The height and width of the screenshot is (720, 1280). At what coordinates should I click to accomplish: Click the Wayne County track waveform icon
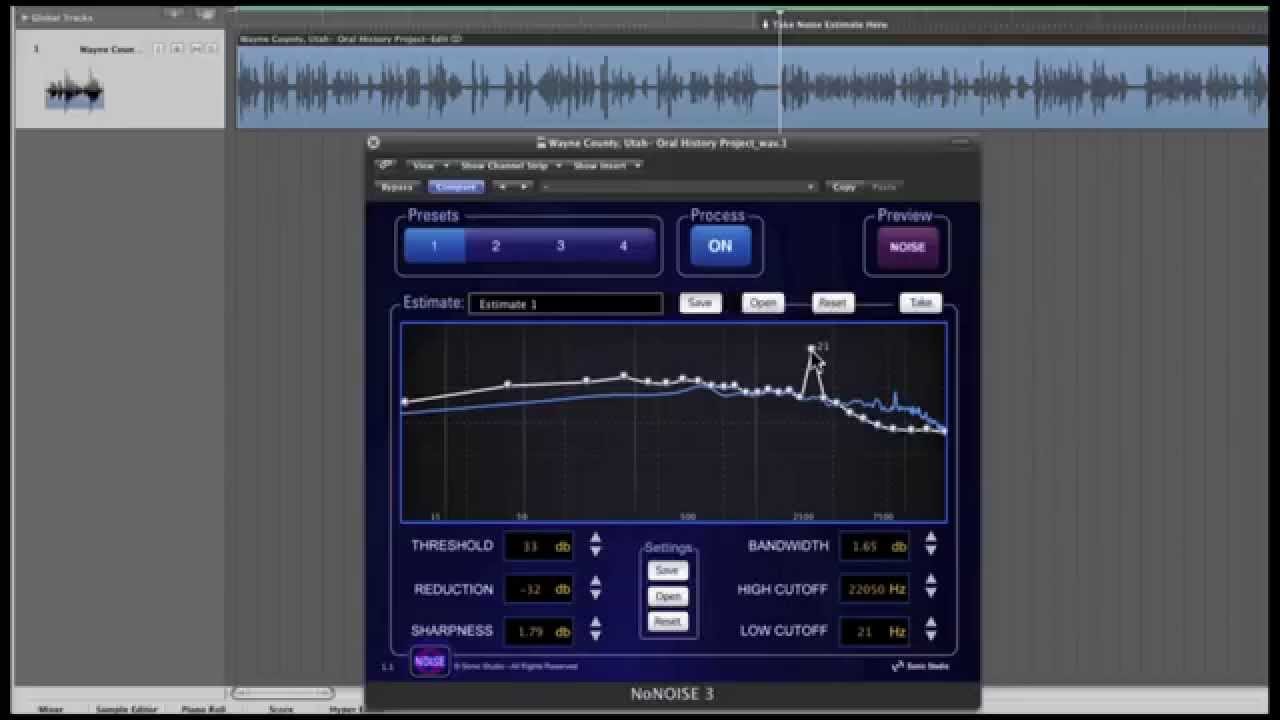click(75, 92)
